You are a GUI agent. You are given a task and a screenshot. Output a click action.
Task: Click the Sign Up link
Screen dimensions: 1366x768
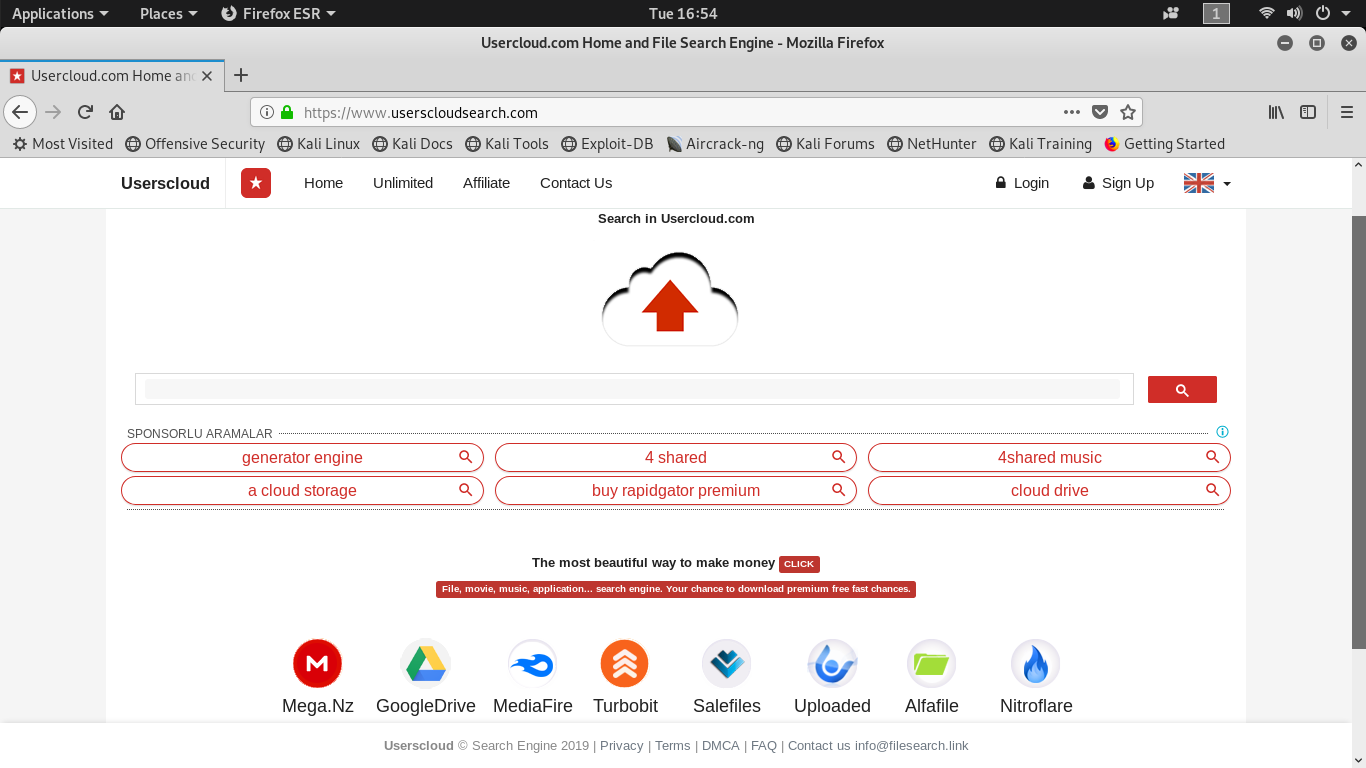point(1118,183)
